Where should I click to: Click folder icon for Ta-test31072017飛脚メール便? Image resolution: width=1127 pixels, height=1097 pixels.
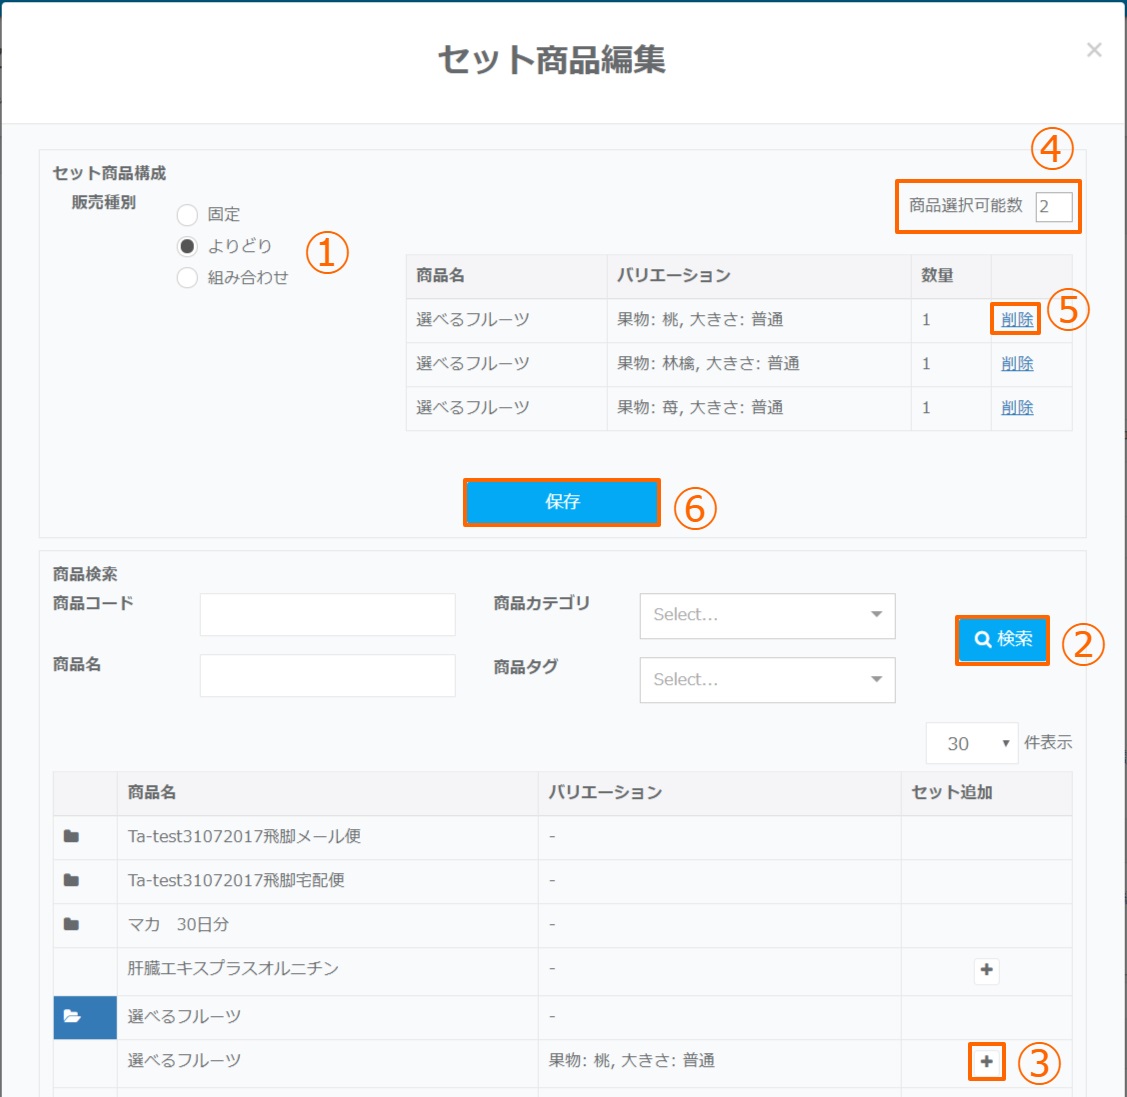pyautogui.click(x=71, y=836)
